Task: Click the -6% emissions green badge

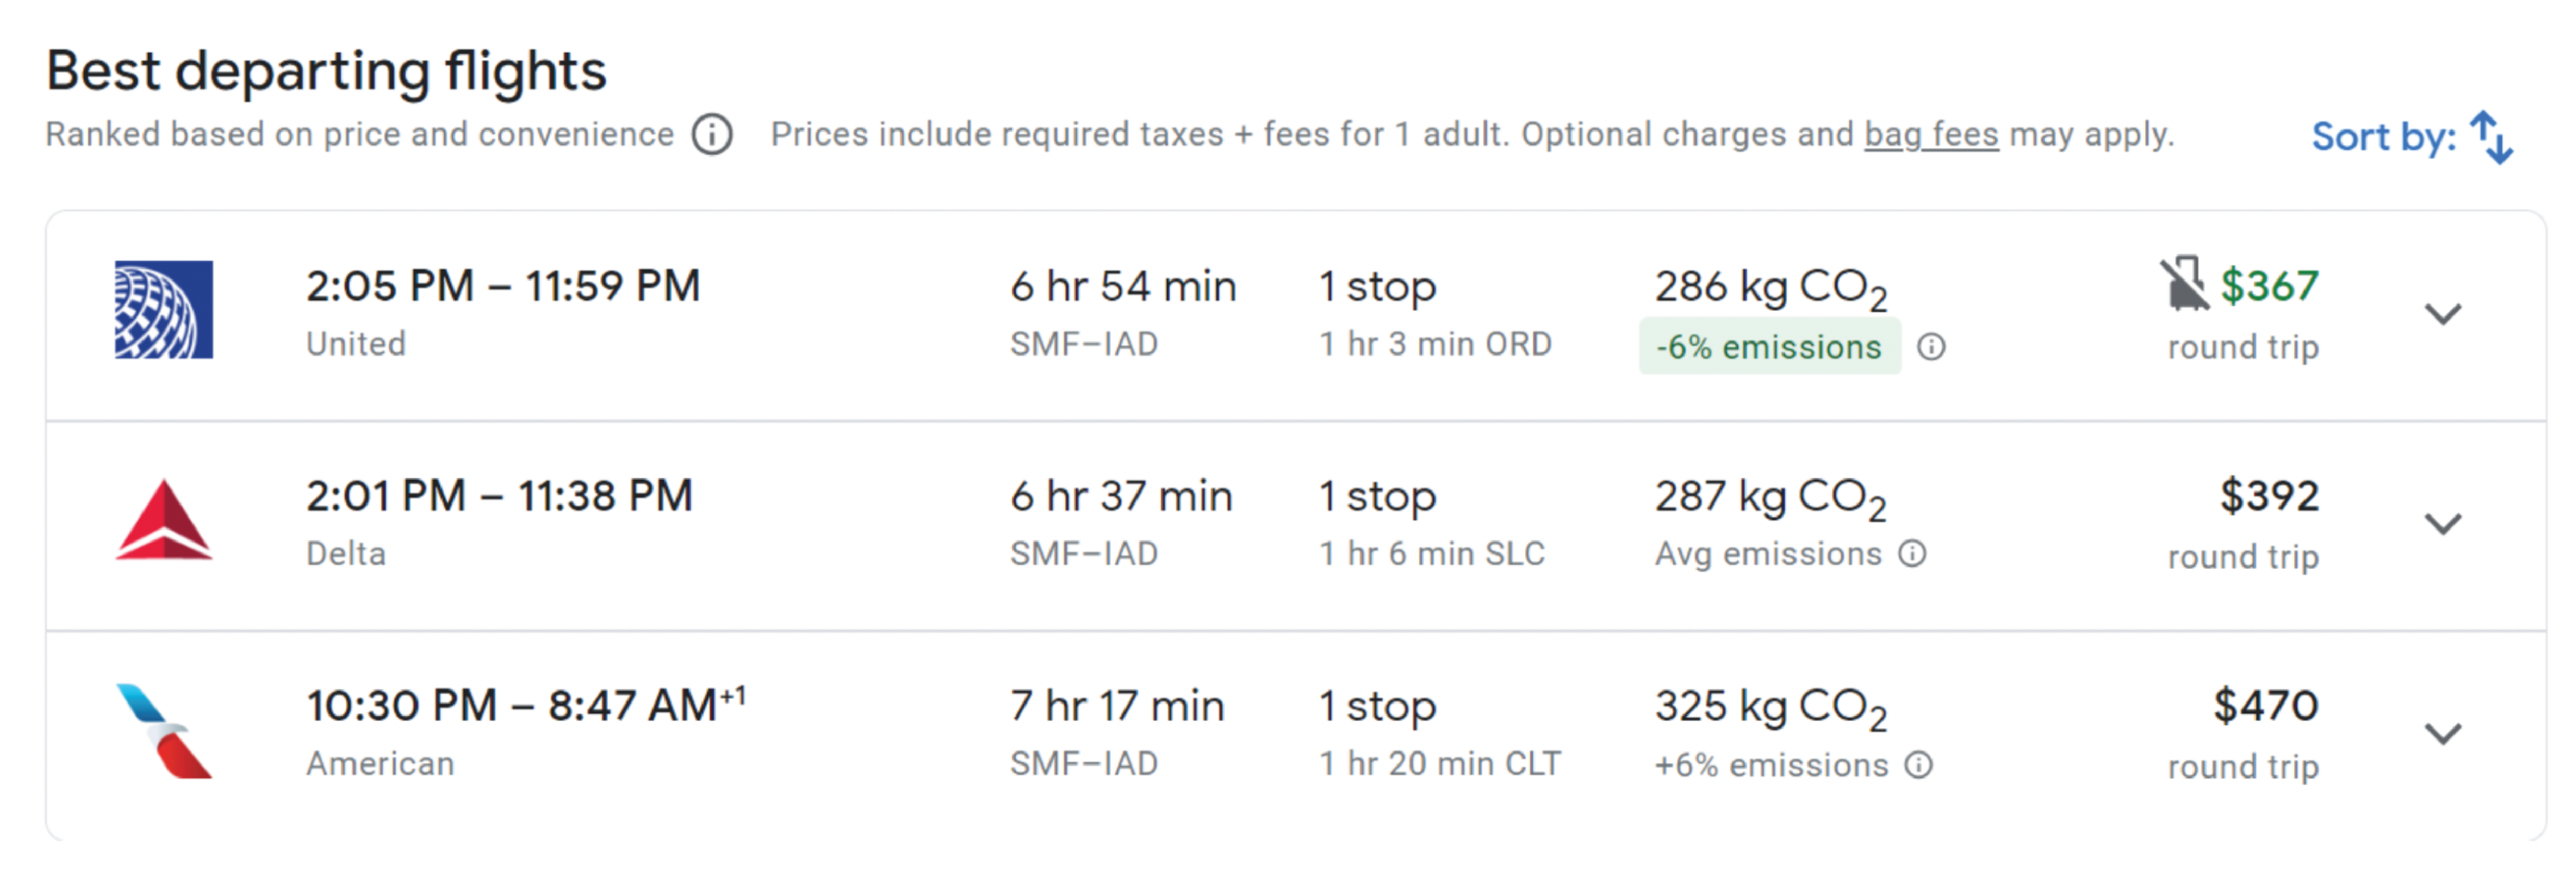Action: point(1768,347)
